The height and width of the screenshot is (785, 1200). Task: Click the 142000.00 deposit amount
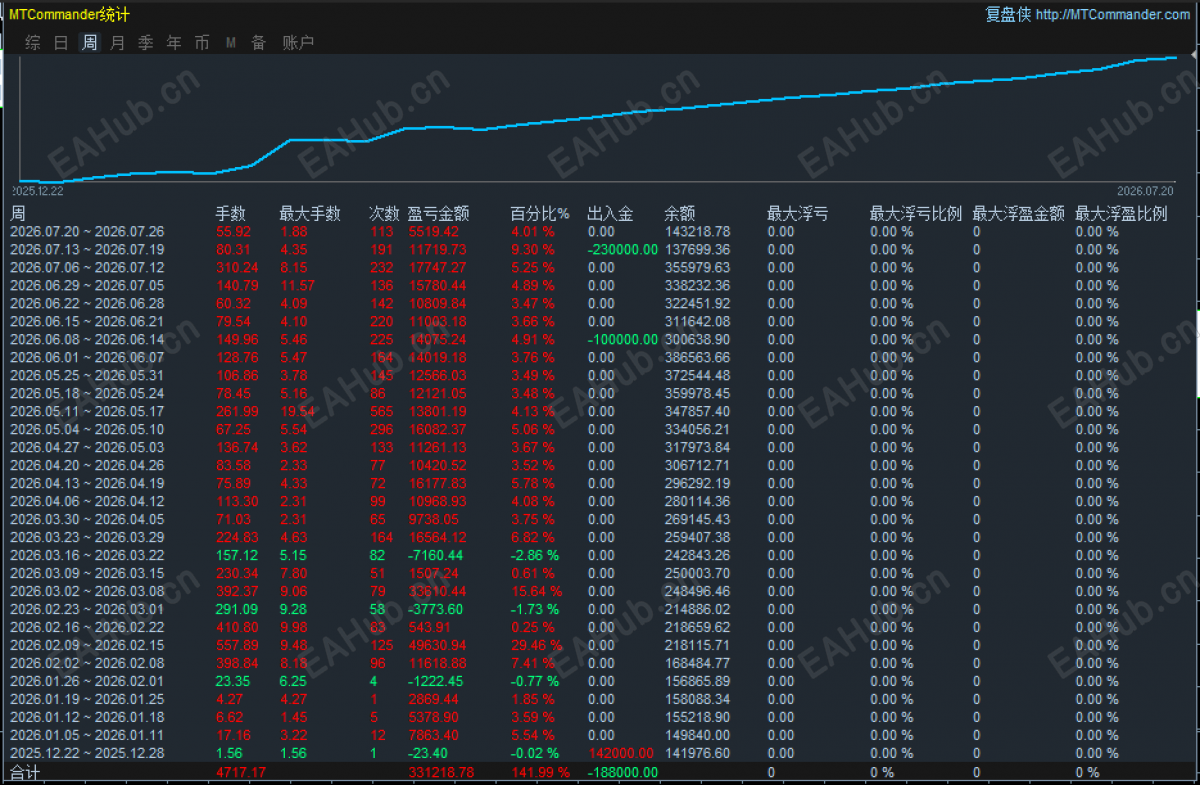tap(622, 753)
